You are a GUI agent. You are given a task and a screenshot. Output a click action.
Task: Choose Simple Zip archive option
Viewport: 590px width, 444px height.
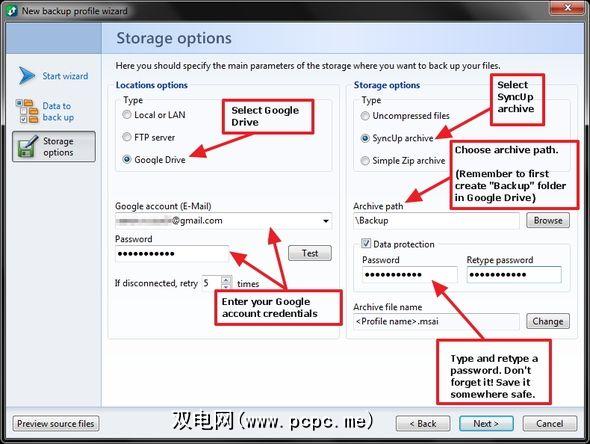[365, 161]
